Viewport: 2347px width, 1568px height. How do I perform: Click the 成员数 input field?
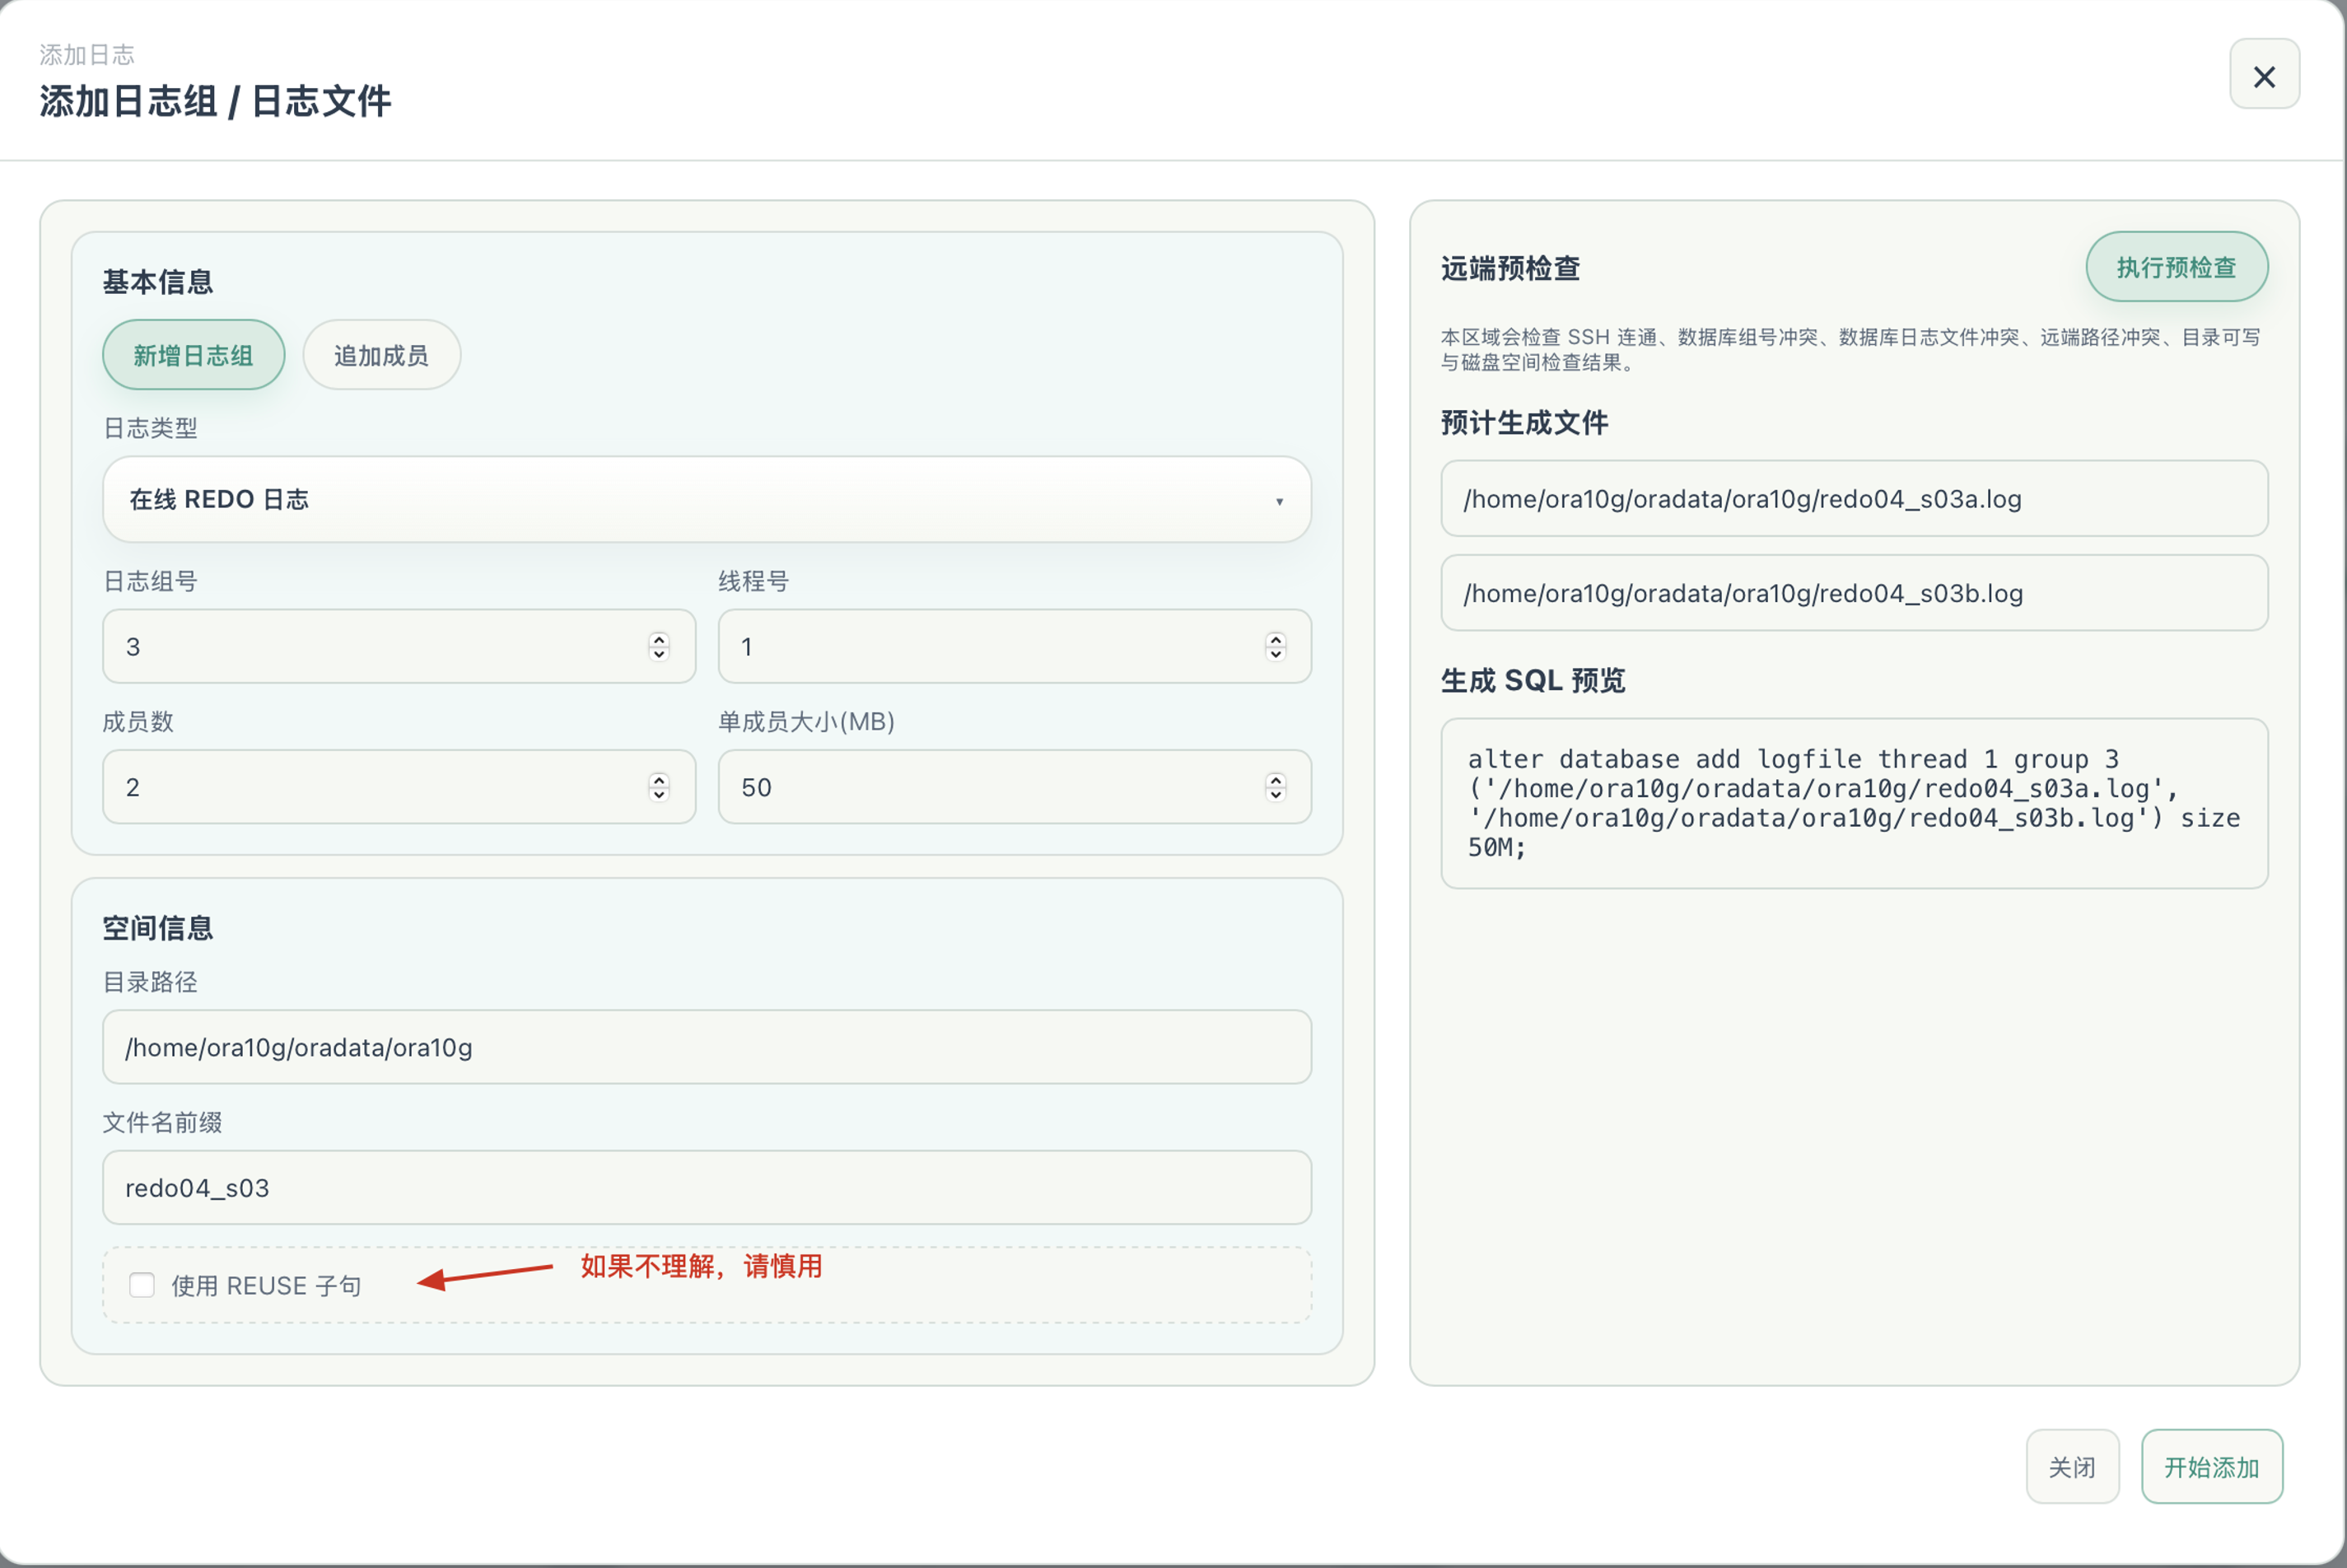tap(399, 787)
